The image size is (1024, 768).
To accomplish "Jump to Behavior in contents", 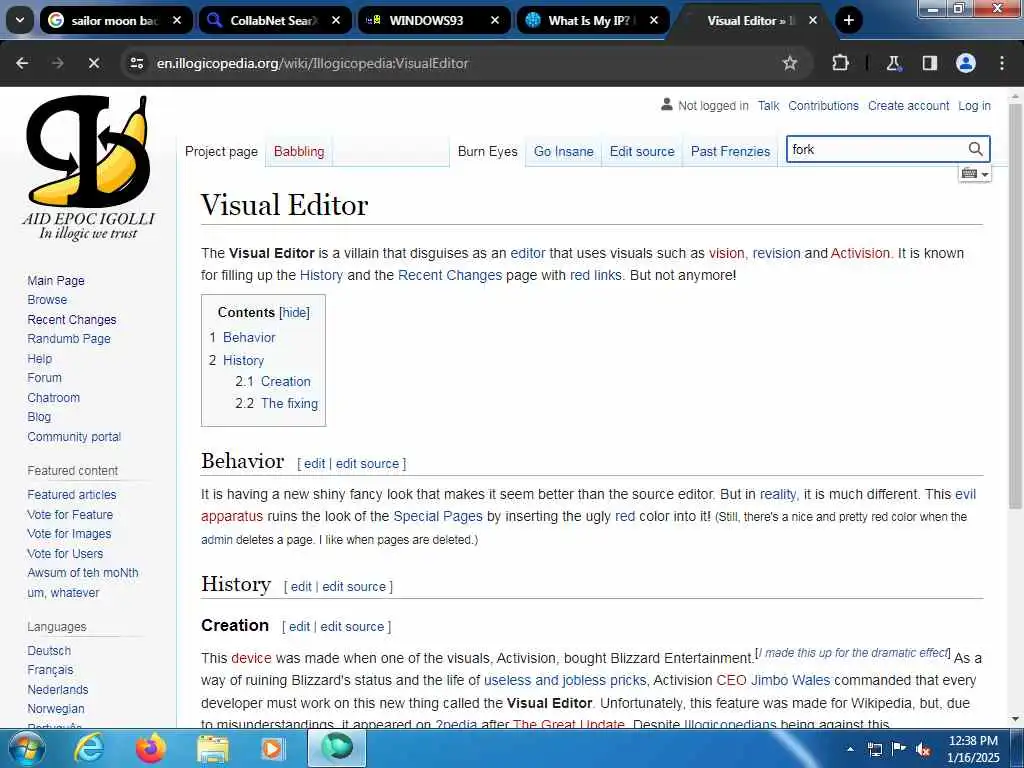I will pyautogui.click(x=249, y=338).
